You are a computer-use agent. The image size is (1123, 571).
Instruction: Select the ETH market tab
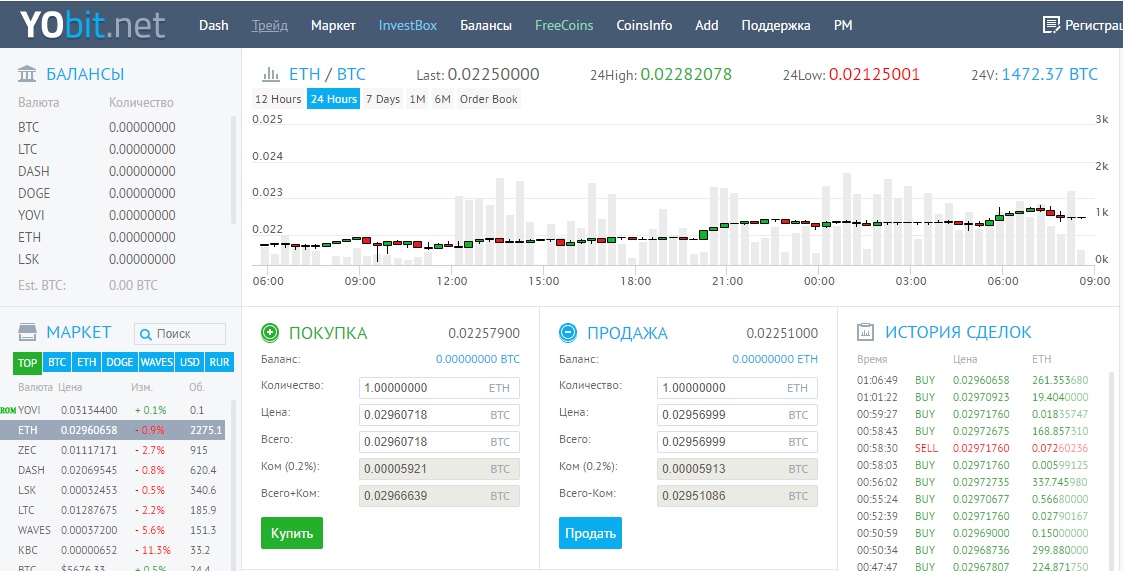click(x=87, y=363)
